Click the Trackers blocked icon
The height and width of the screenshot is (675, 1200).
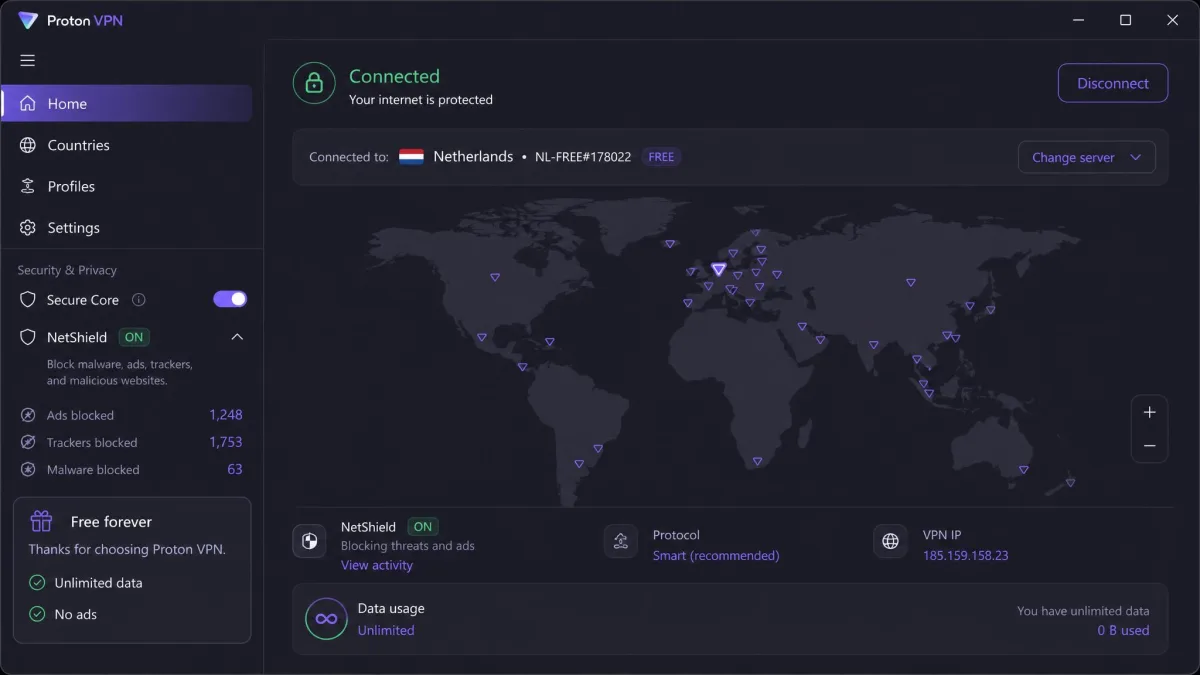pos(28,442)
